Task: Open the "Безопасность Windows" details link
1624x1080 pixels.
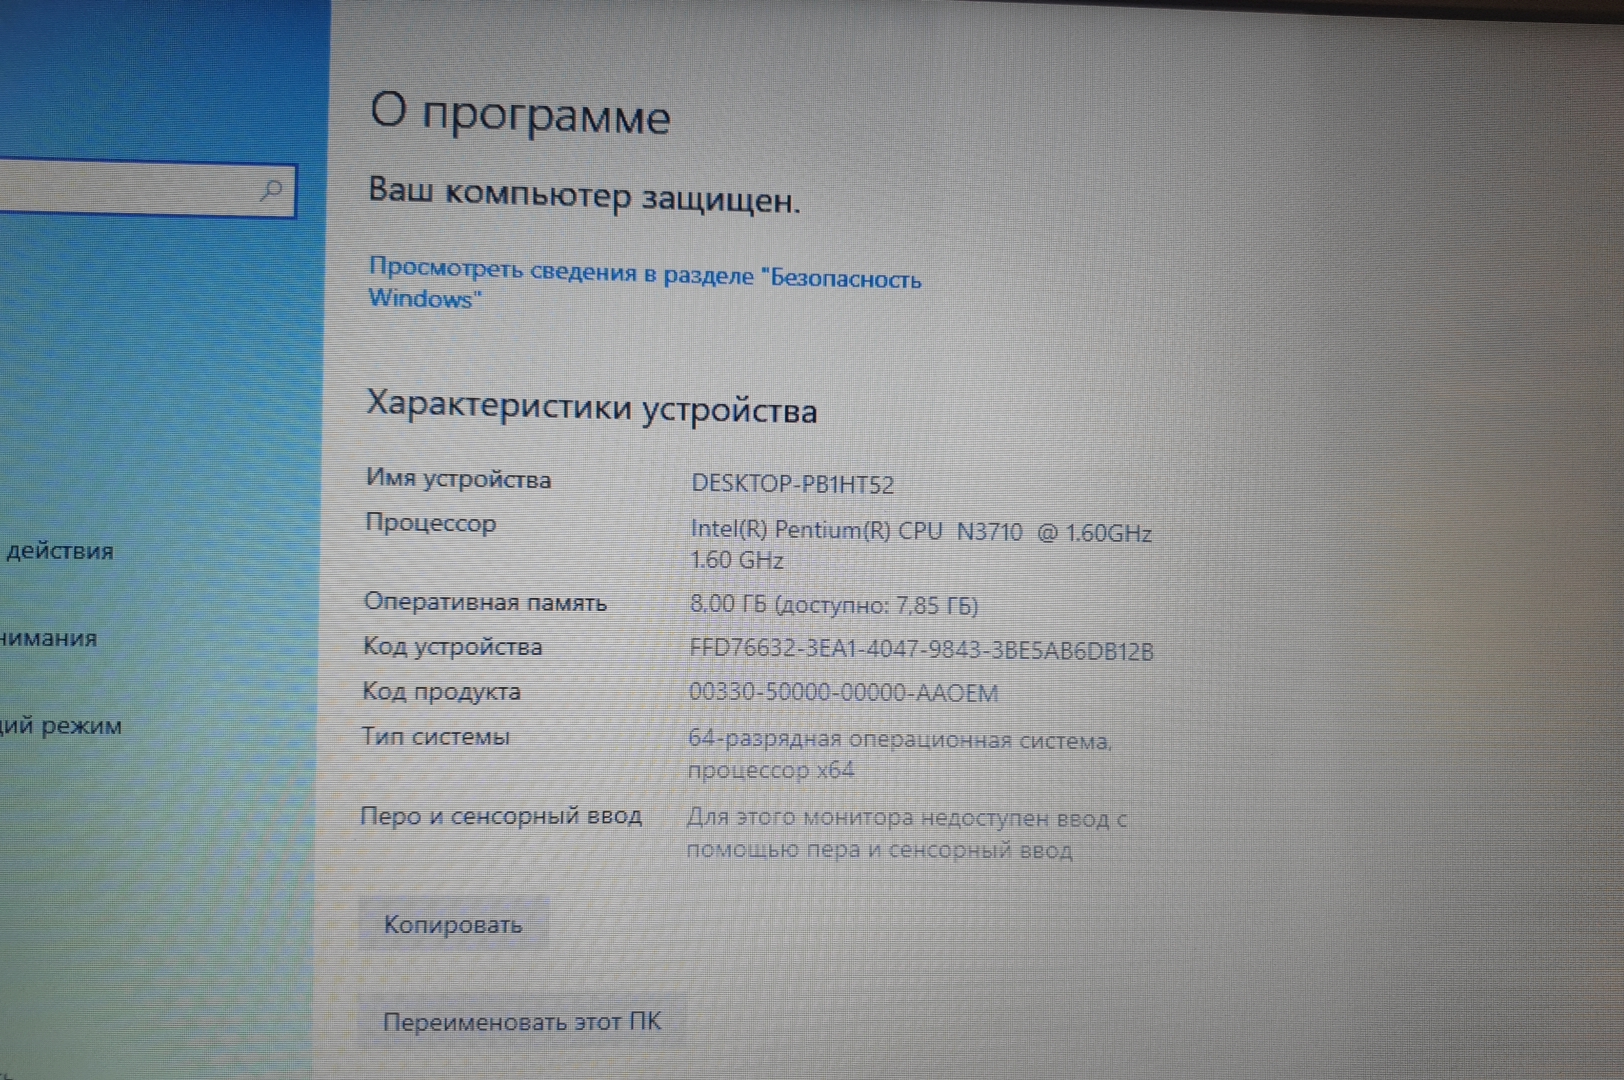Action: [643, 283]
